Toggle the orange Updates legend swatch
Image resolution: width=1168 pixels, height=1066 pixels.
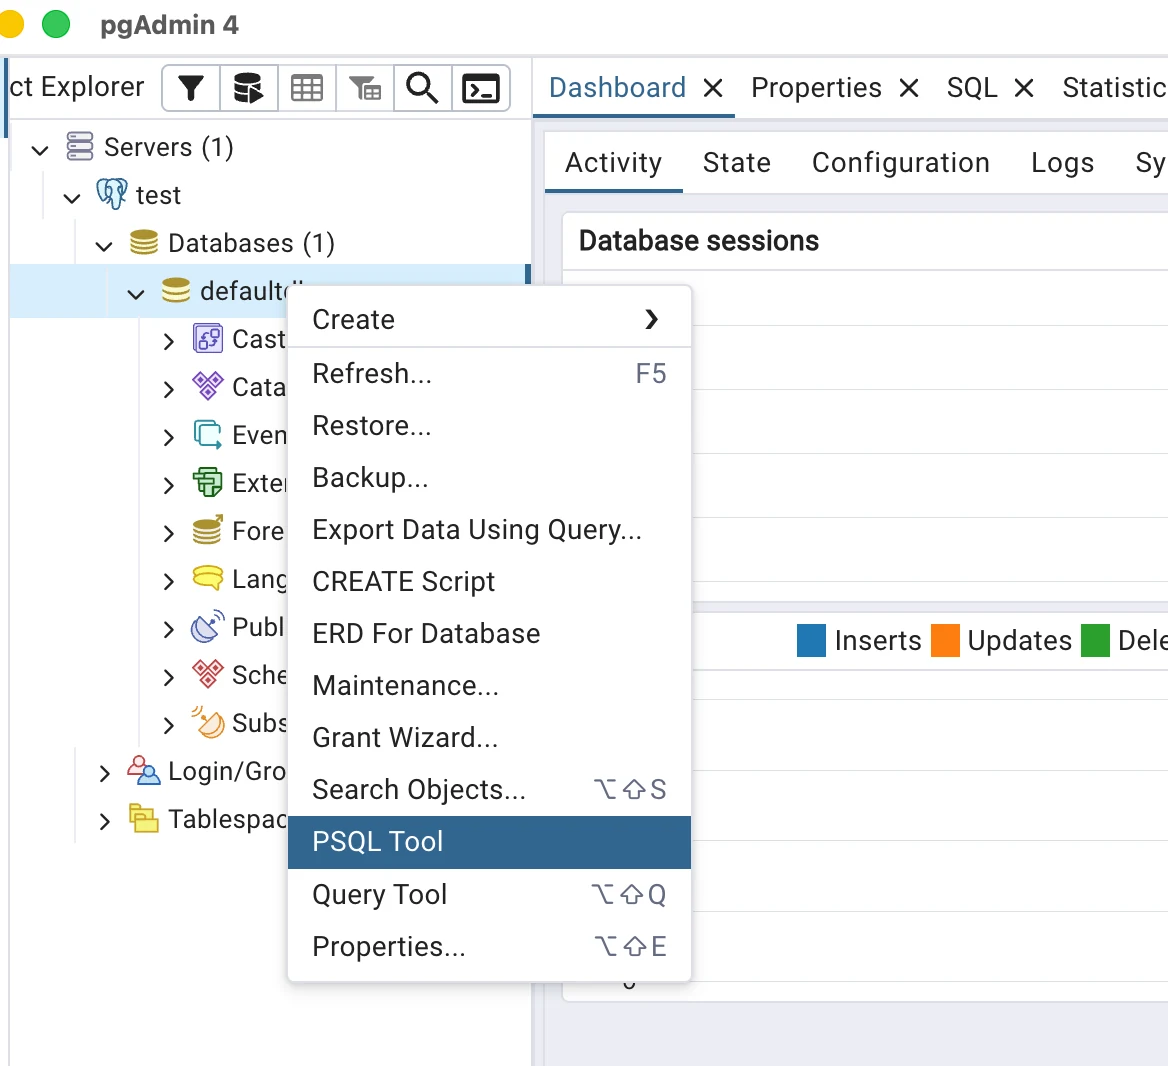pyautogui.click(x=945, y=641)
